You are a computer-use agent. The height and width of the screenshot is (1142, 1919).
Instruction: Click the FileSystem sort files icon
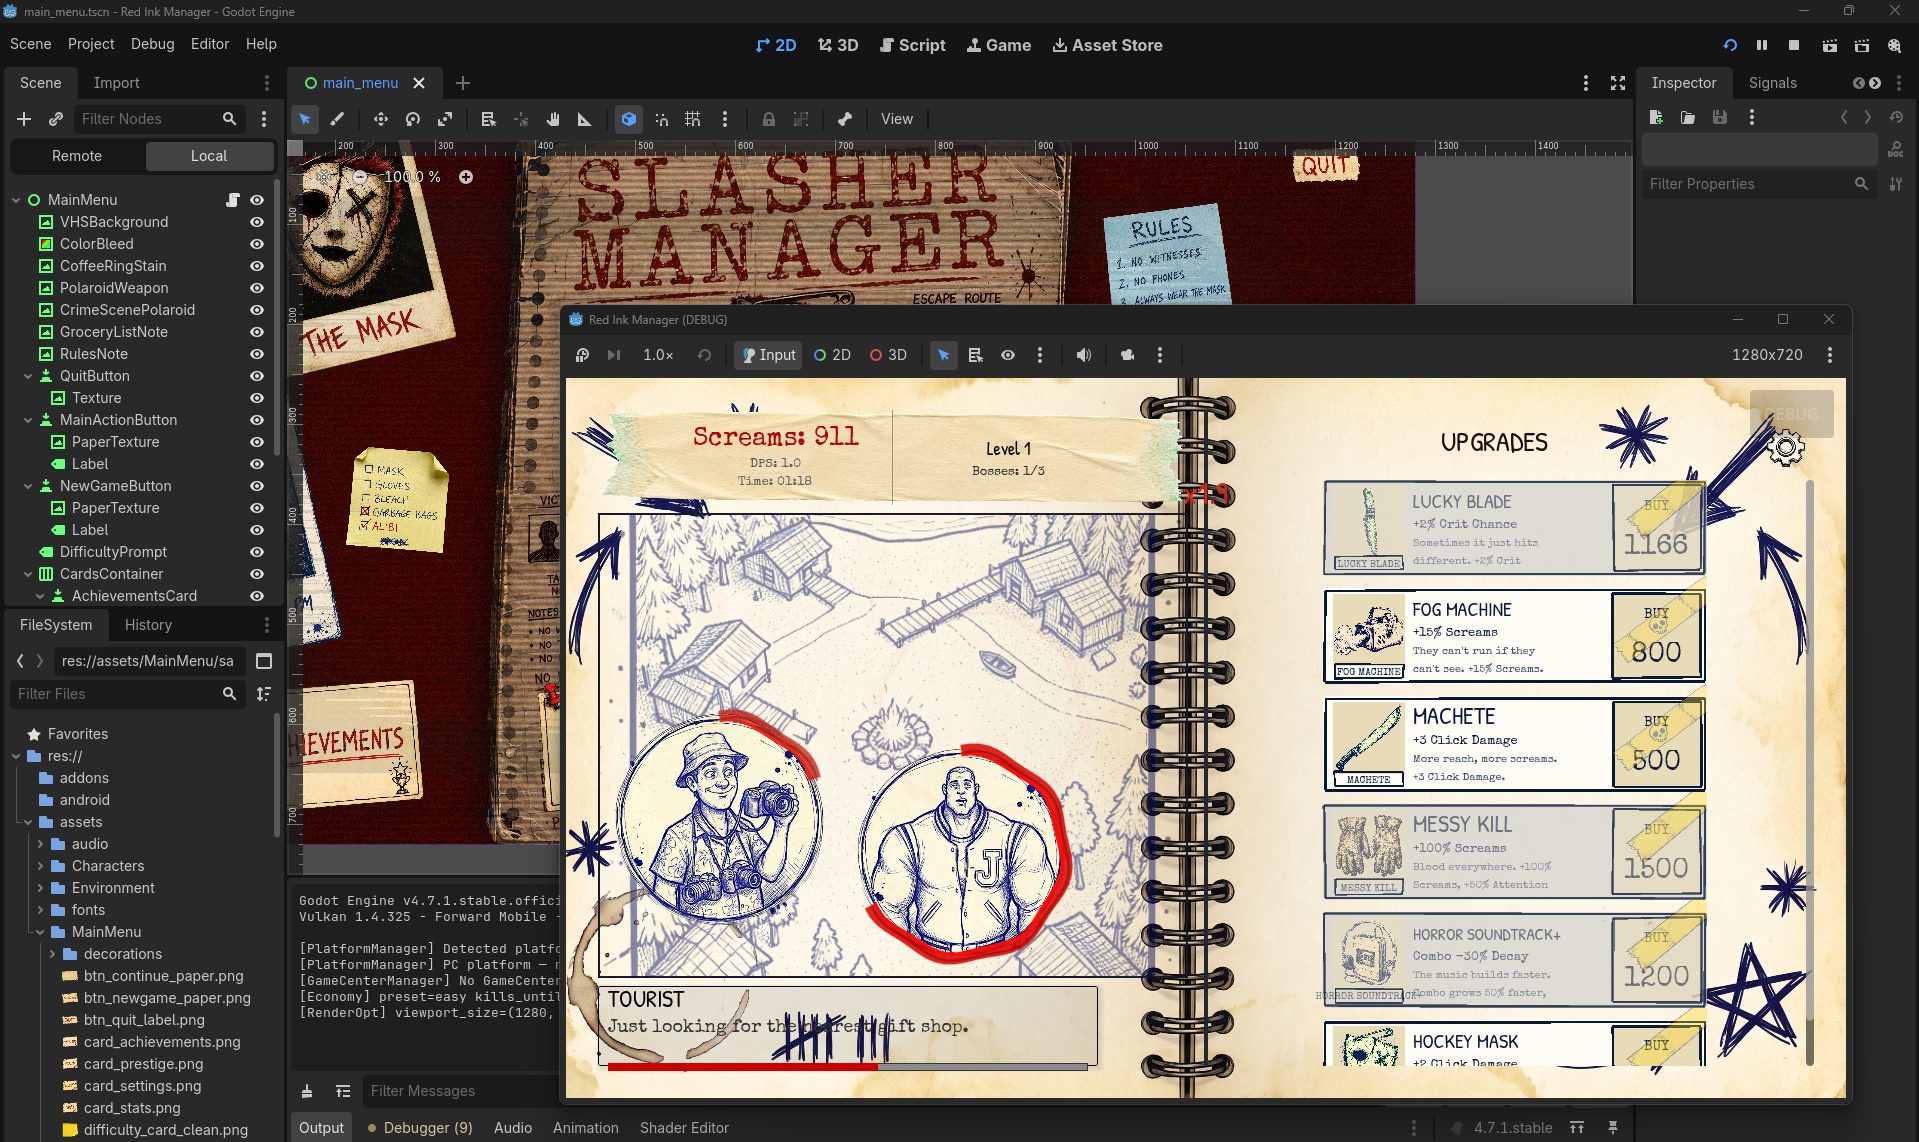264,694
